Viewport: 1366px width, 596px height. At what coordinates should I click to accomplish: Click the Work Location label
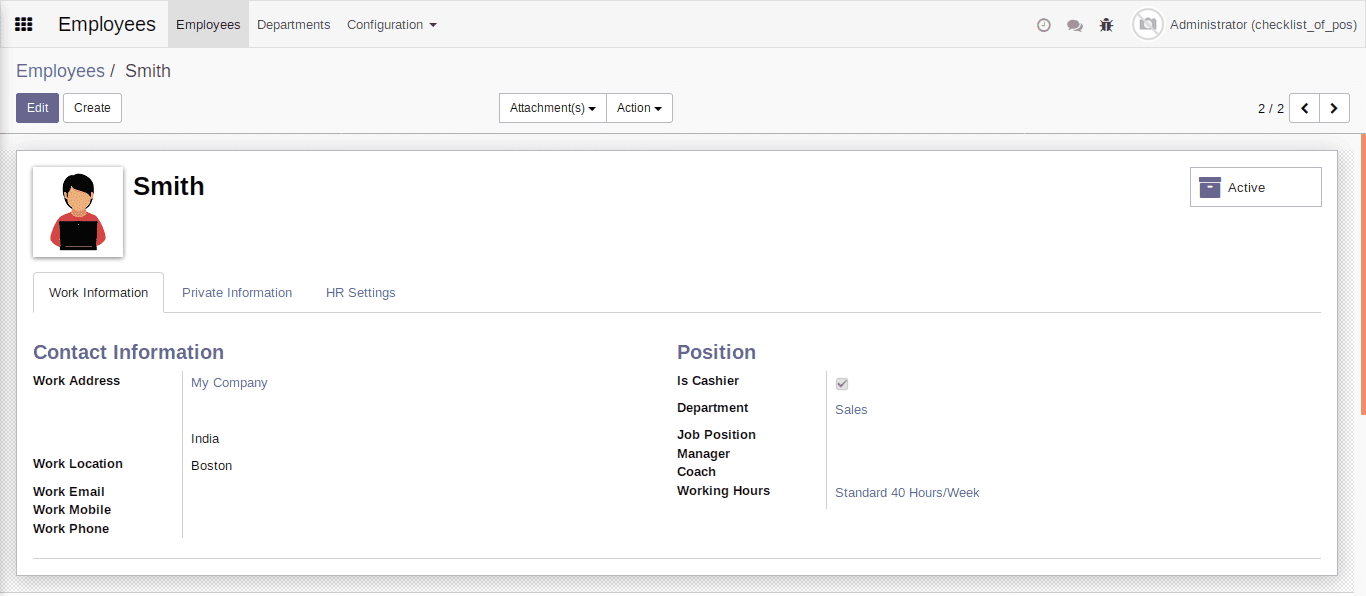[x=78, y=464]
